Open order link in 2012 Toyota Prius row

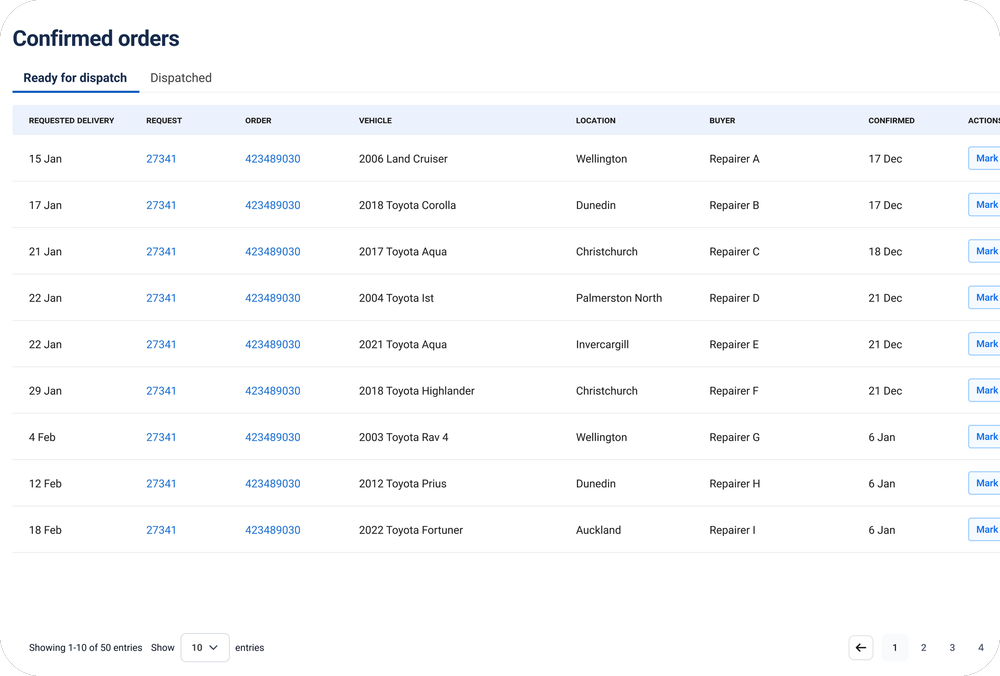tap(272, 484)
